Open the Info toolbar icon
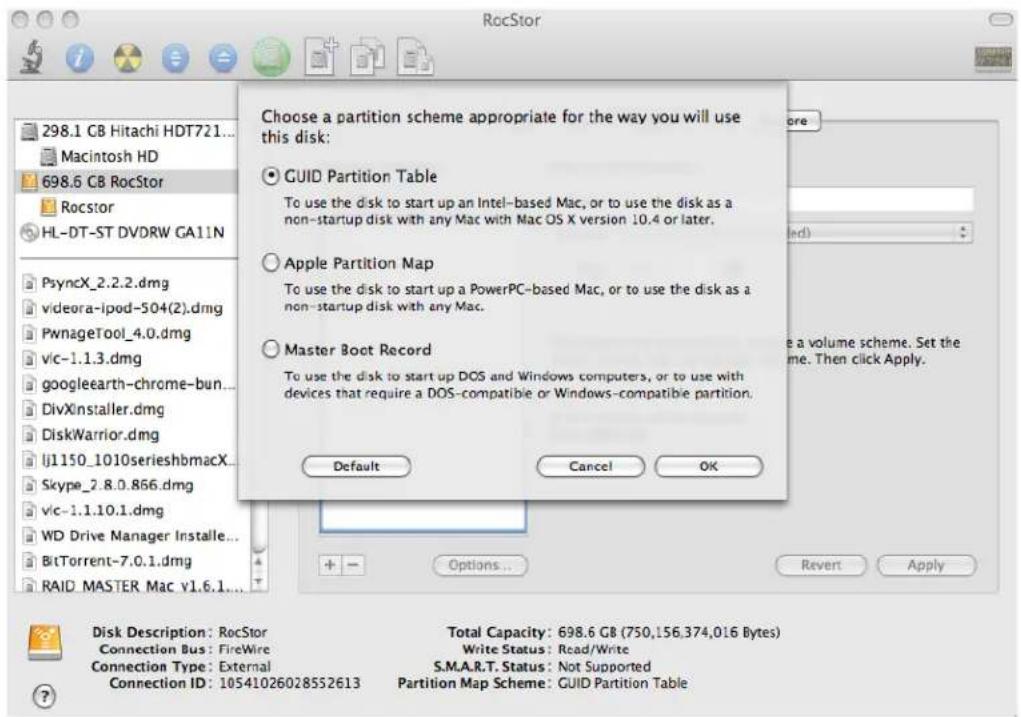The image size is (1021, 717). point(79,59)
